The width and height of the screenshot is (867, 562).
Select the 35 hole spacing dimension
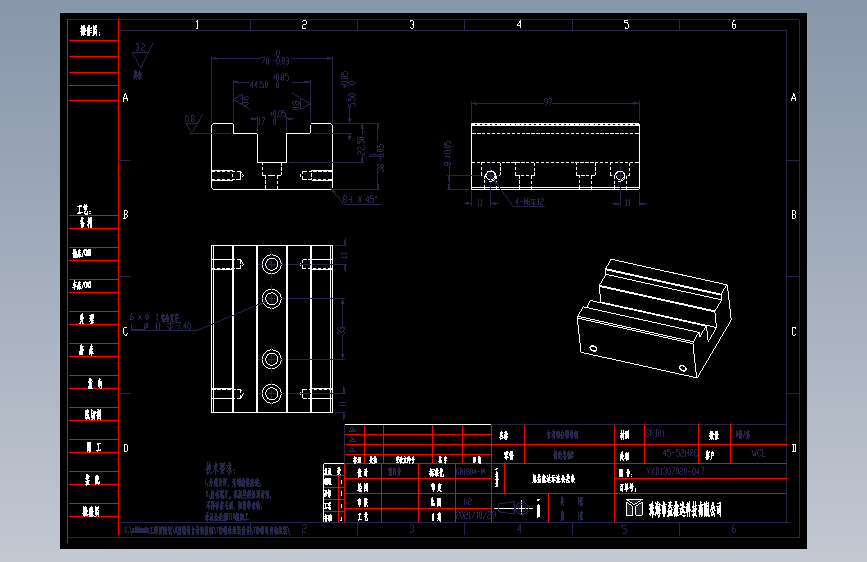click(x=341, y=330)
